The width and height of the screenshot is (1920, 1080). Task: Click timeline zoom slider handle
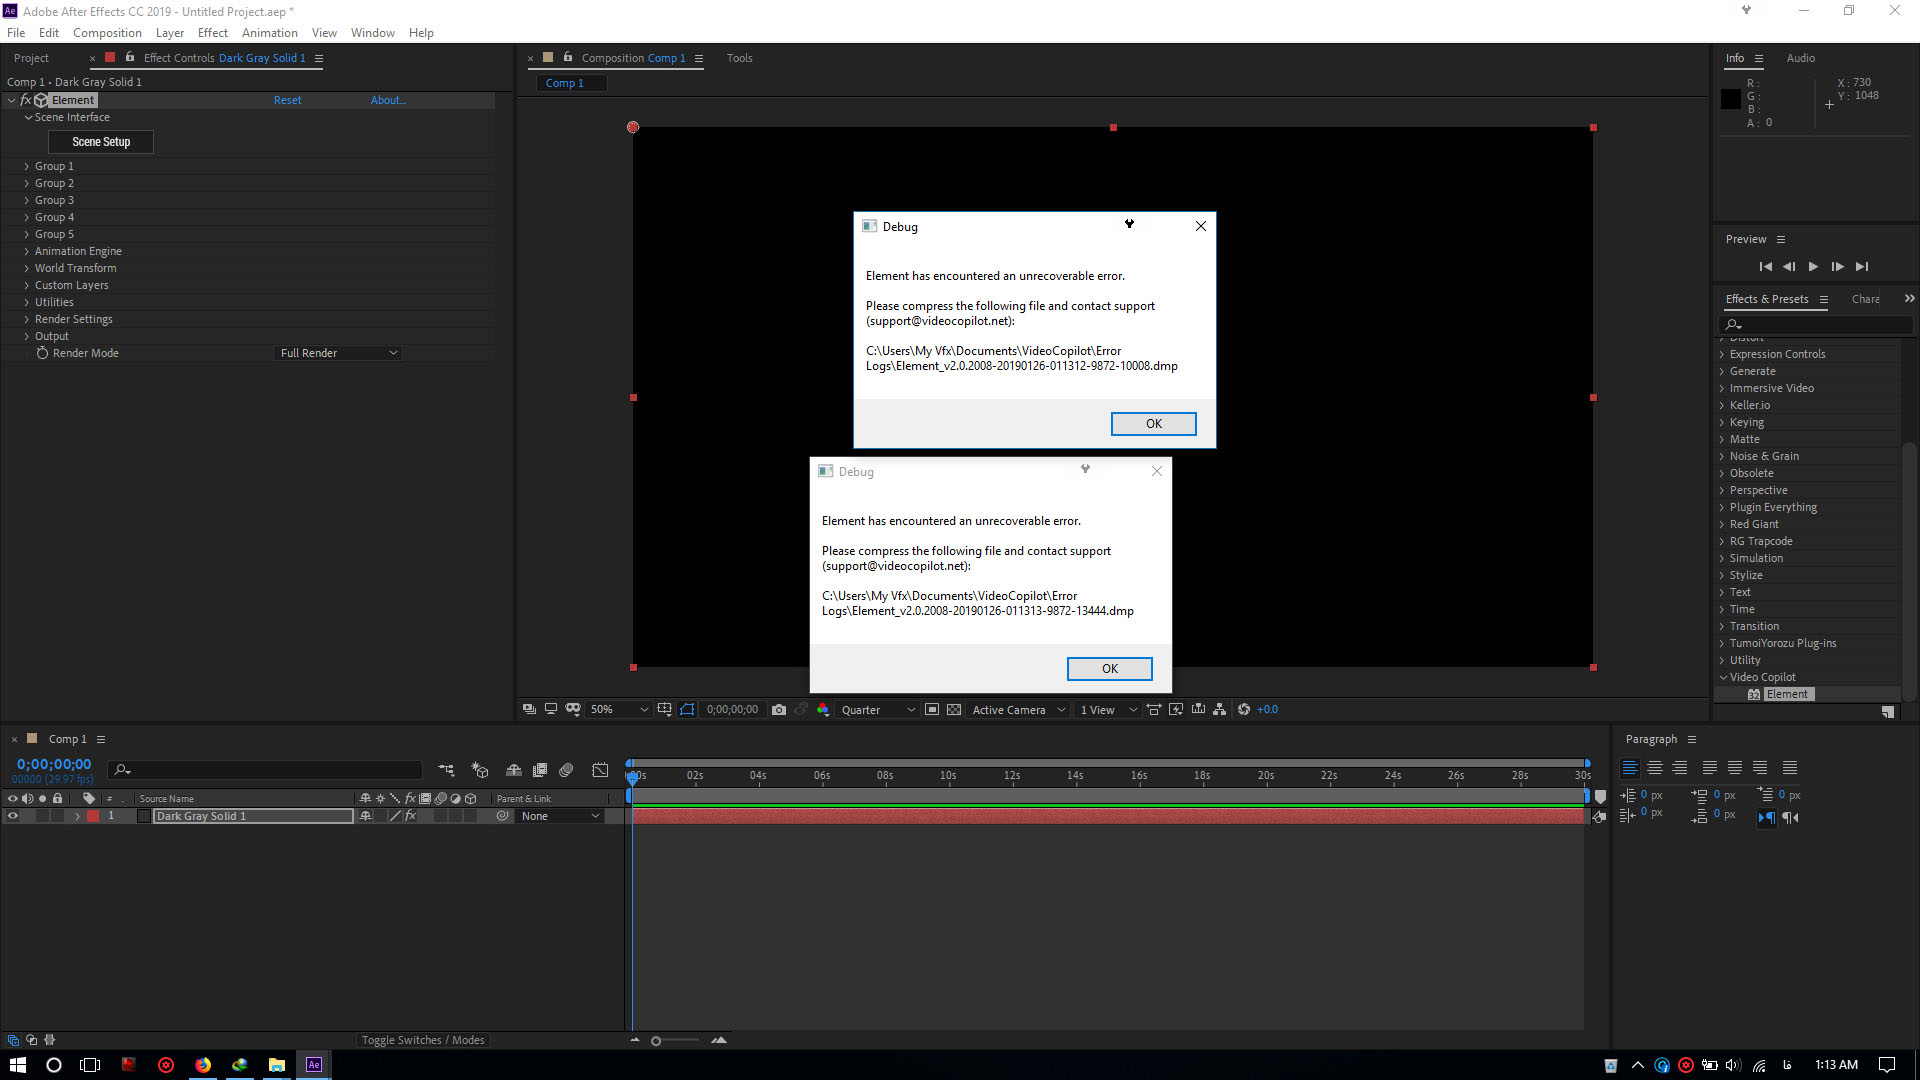pyautogui.click(x=656, y=1041)
